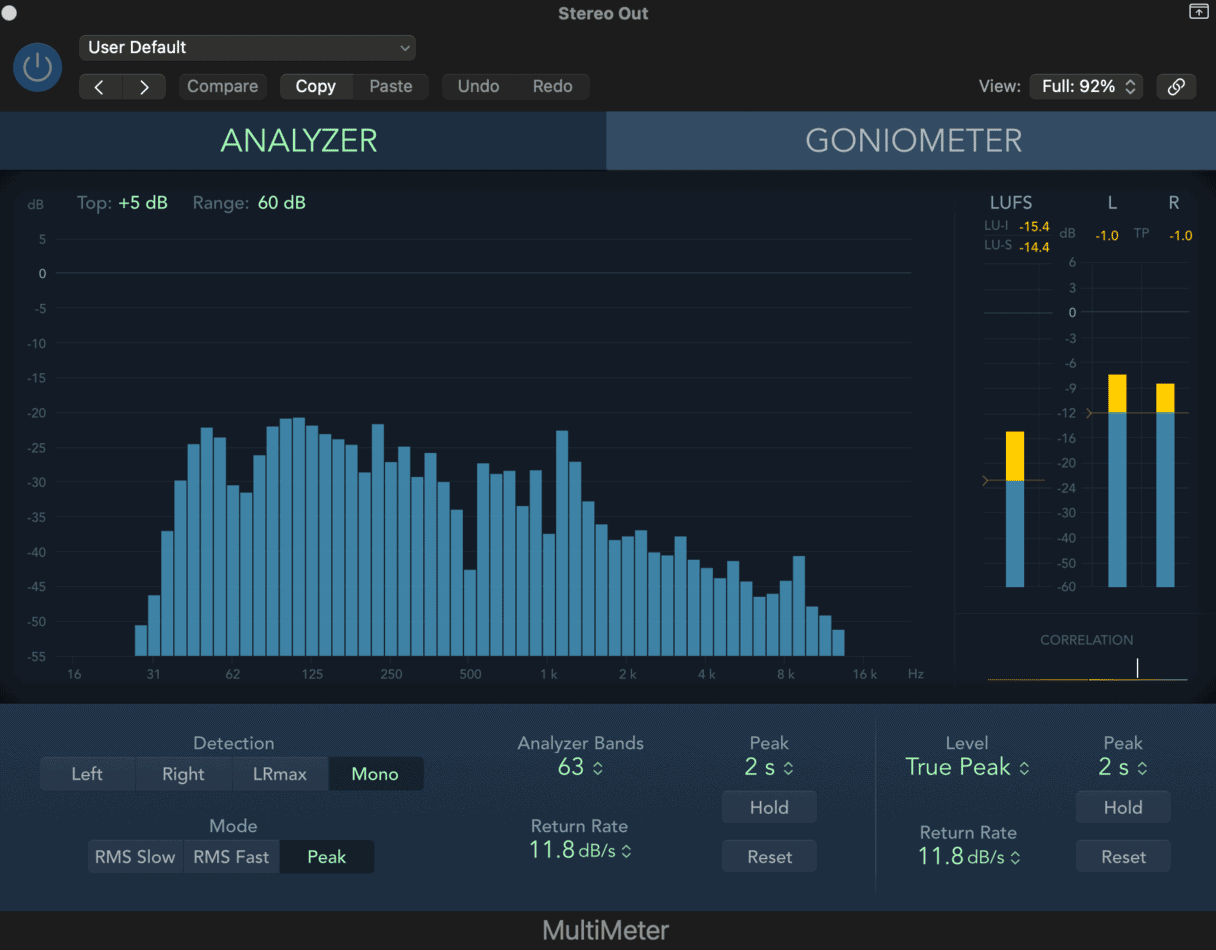Toggle the plug-in power button

point(37,67)
